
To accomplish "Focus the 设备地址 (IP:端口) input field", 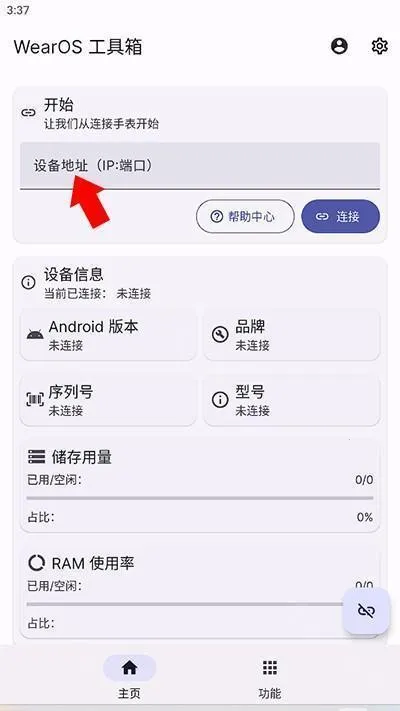I will [200, 166].
